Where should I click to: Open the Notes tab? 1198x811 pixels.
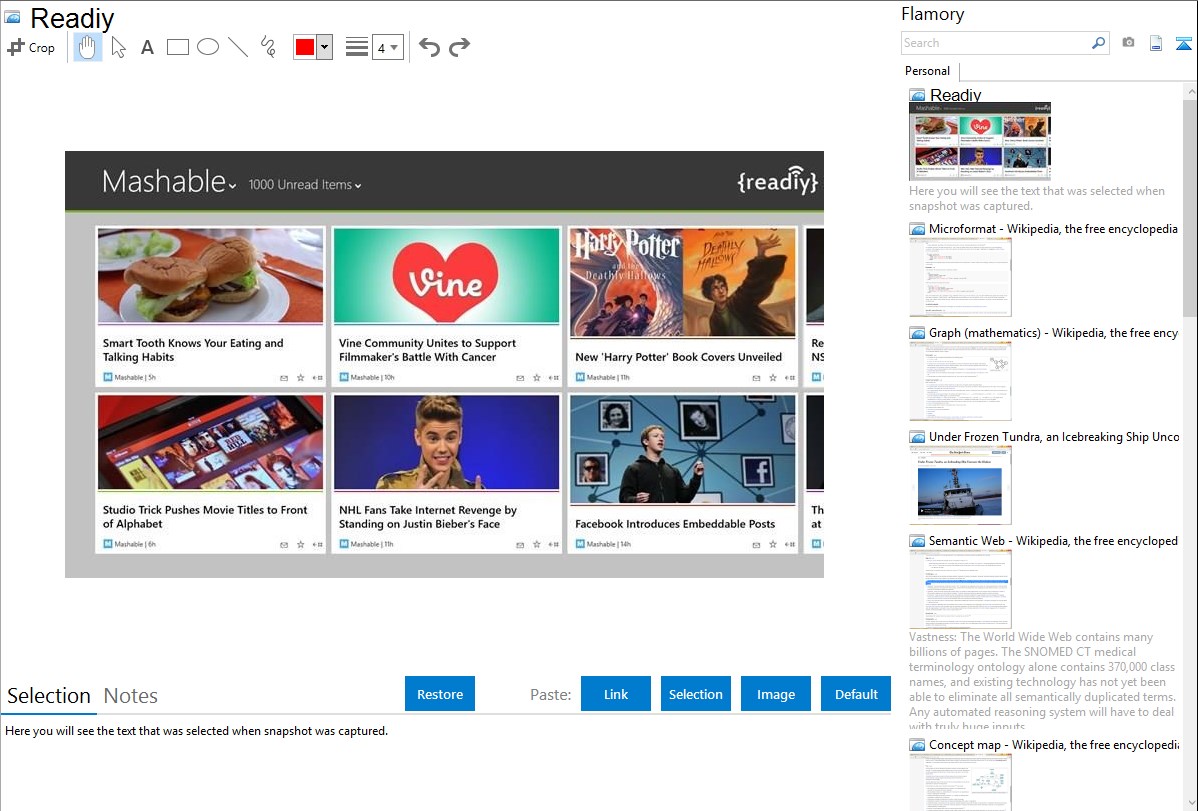pos(131,696)
